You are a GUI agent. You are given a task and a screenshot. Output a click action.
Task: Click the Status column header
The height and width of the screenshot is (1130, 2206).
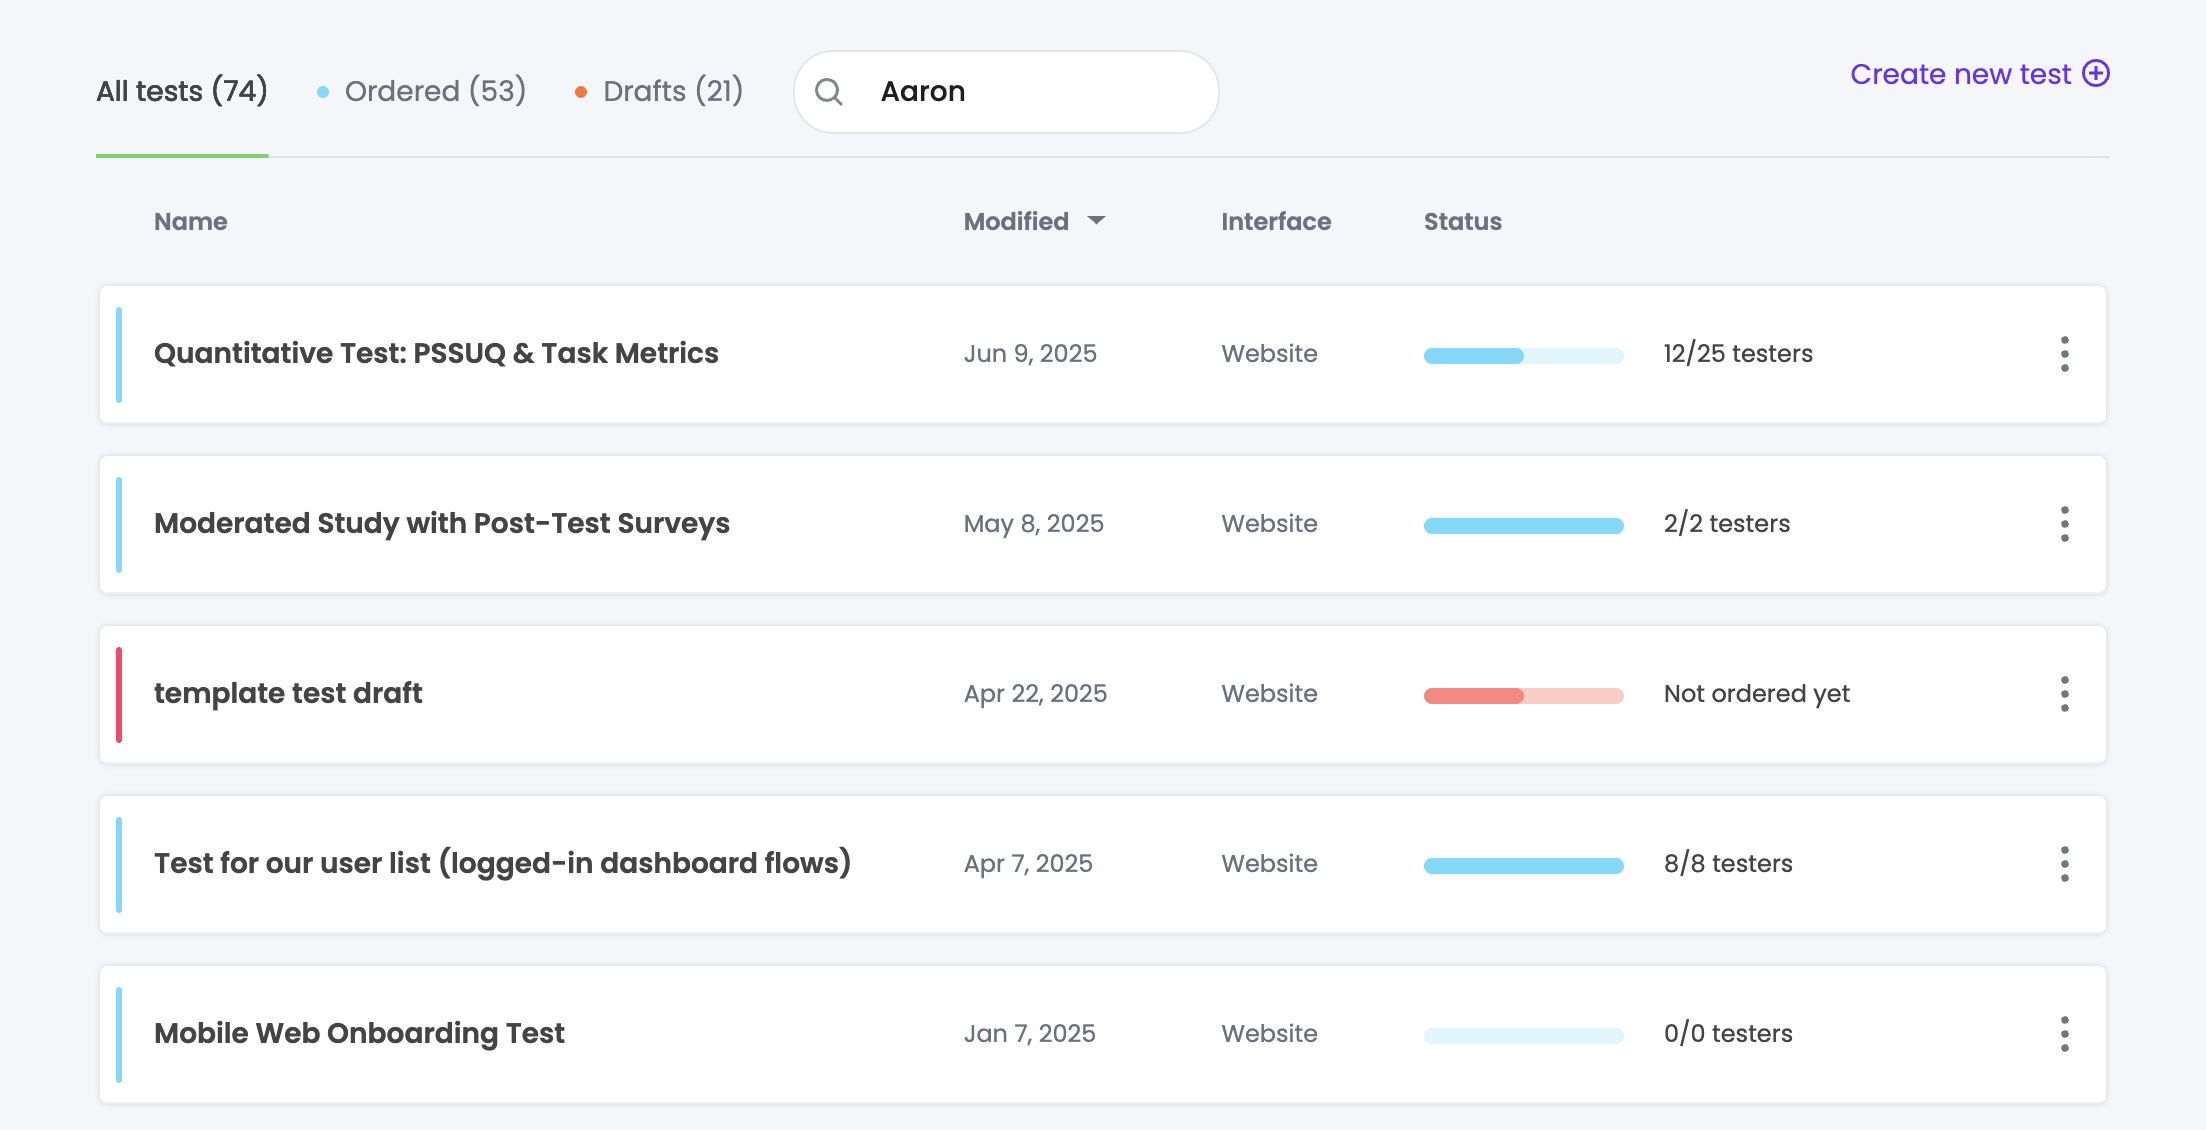[1463, 221]
